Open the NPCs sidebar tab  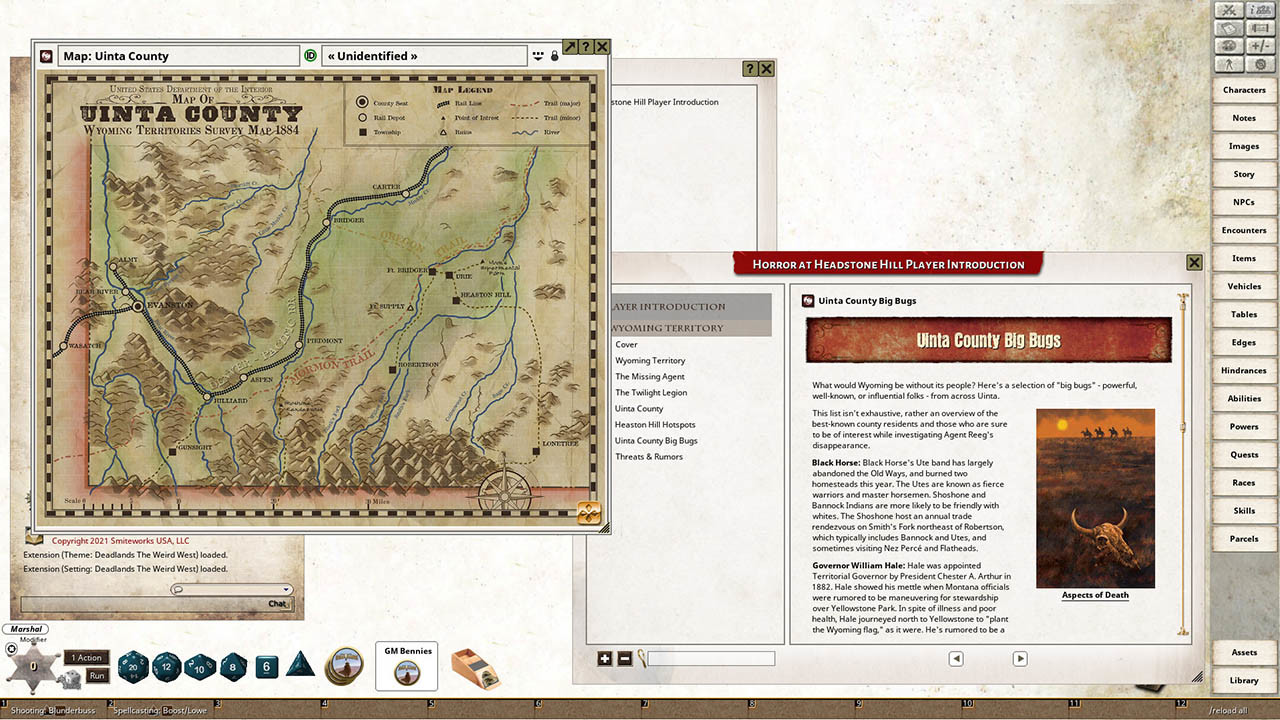(1243, 202)
